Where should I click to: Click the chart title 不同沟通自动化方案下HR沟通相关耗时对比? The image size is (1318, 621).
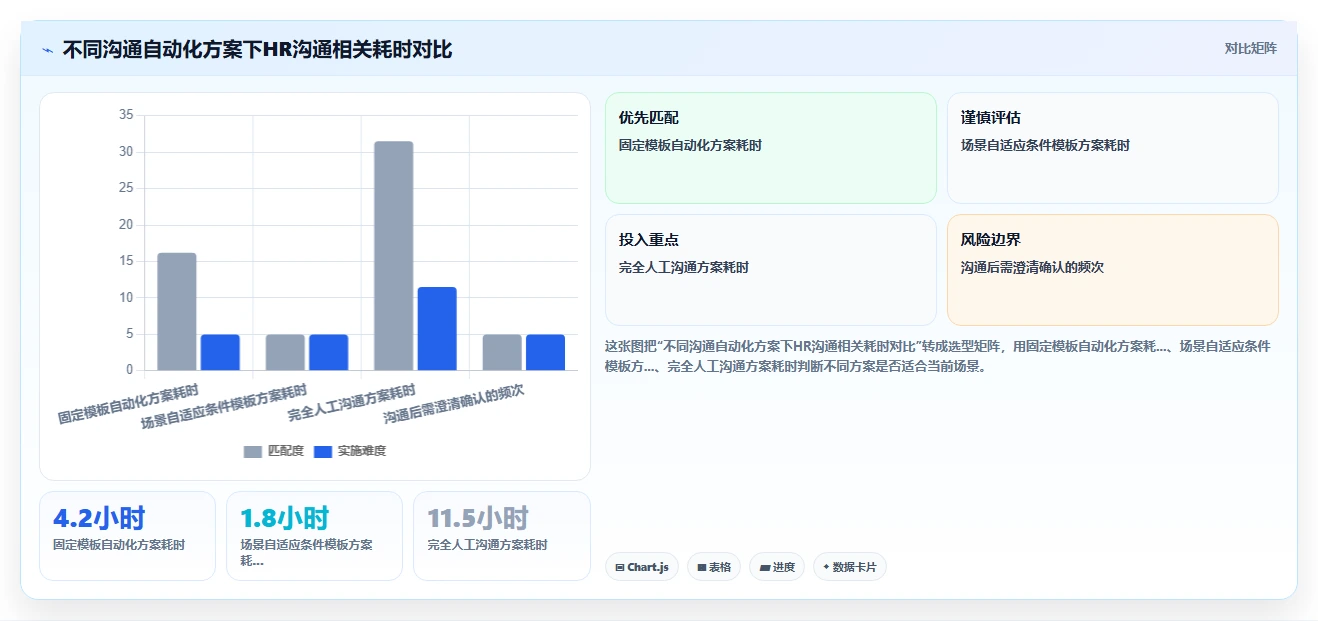(257, 49)
